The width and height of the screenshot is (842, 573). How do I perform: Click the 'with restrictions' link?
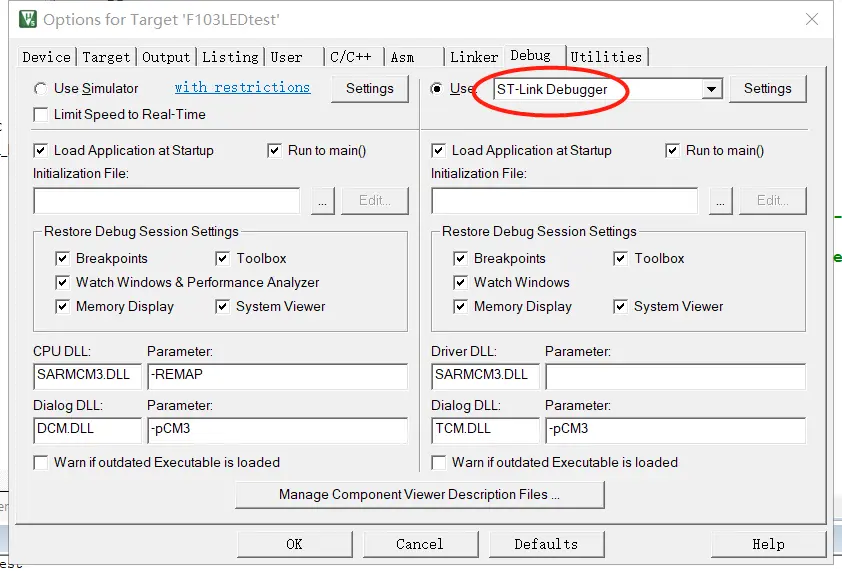tap(242, 88)
